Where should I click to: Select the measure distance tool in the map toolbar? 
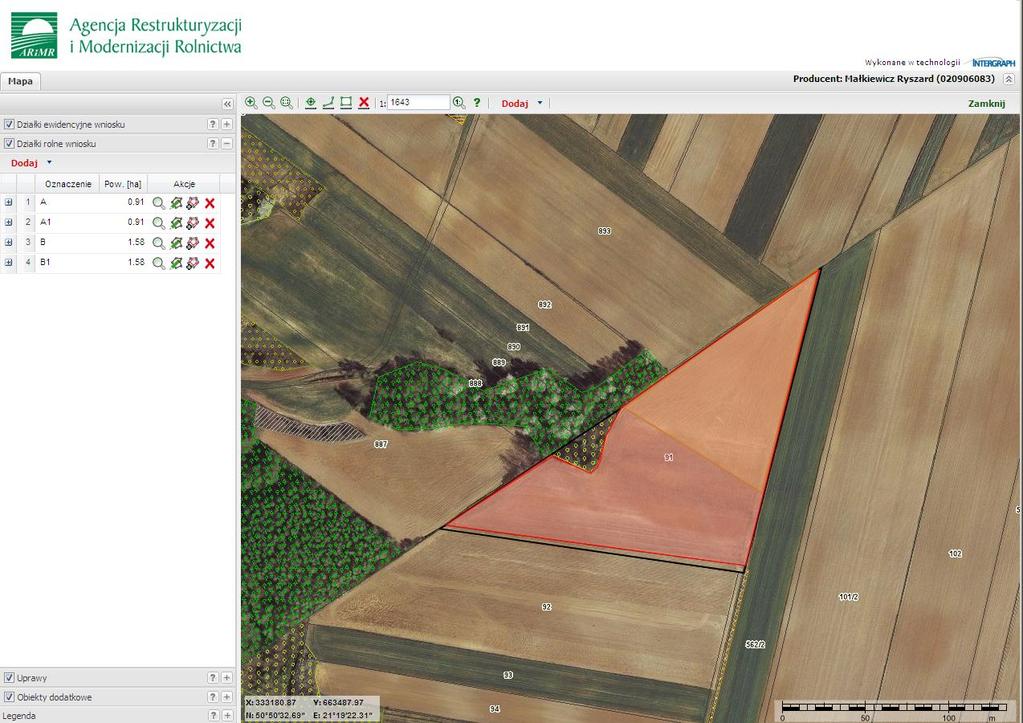(328, 102)
